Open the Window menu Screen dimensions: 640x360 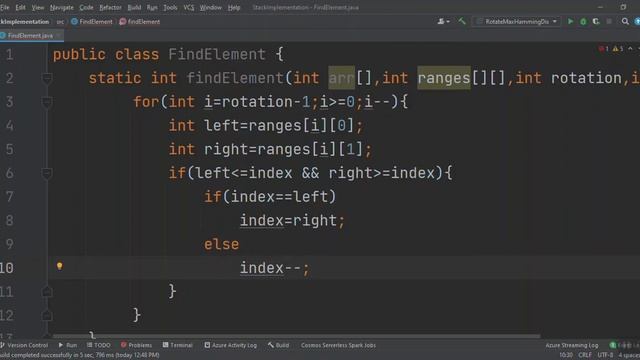pos(211,7)
